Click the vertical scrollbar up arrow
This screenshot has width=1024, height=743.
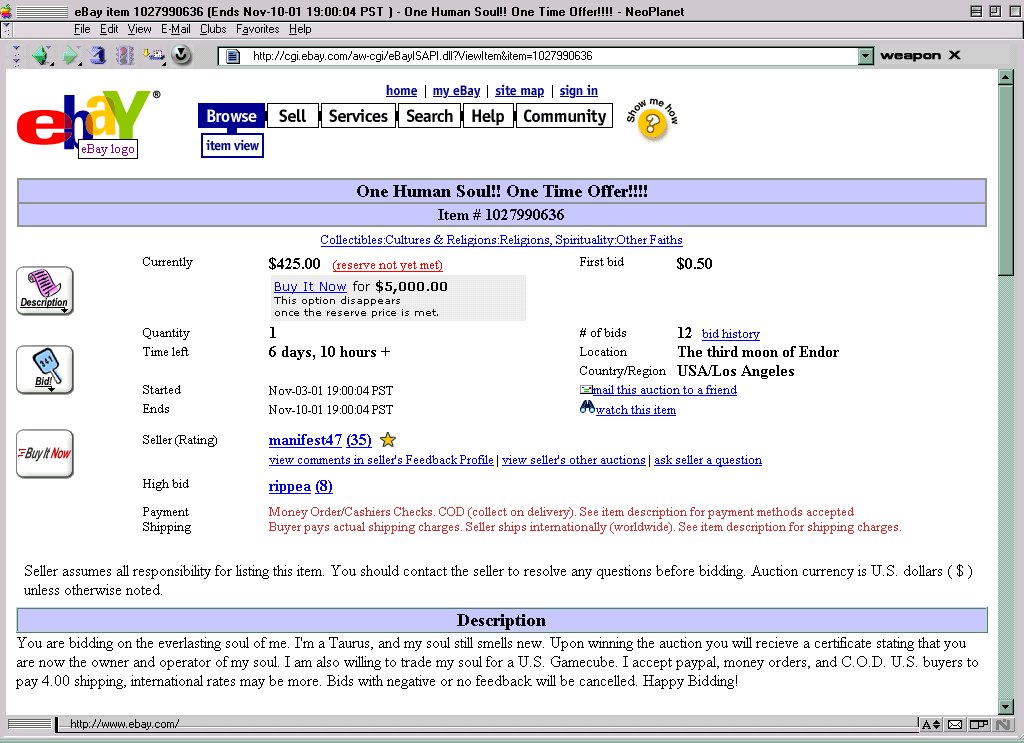coord(1006,78)
